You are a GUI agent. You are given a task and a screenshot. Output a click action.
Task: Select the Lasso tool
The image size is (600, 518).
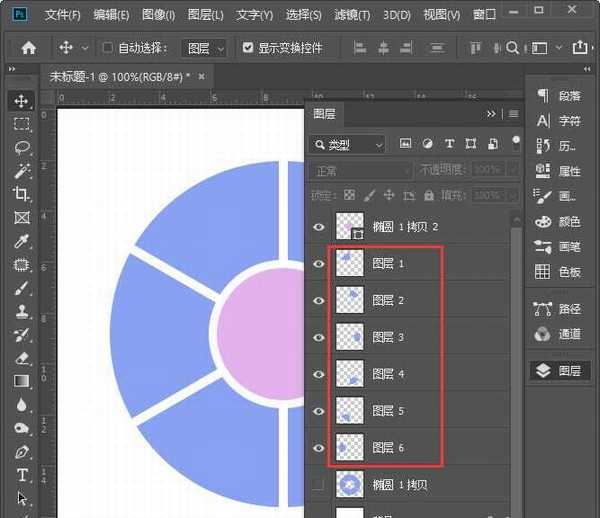[x=22, y=147]
